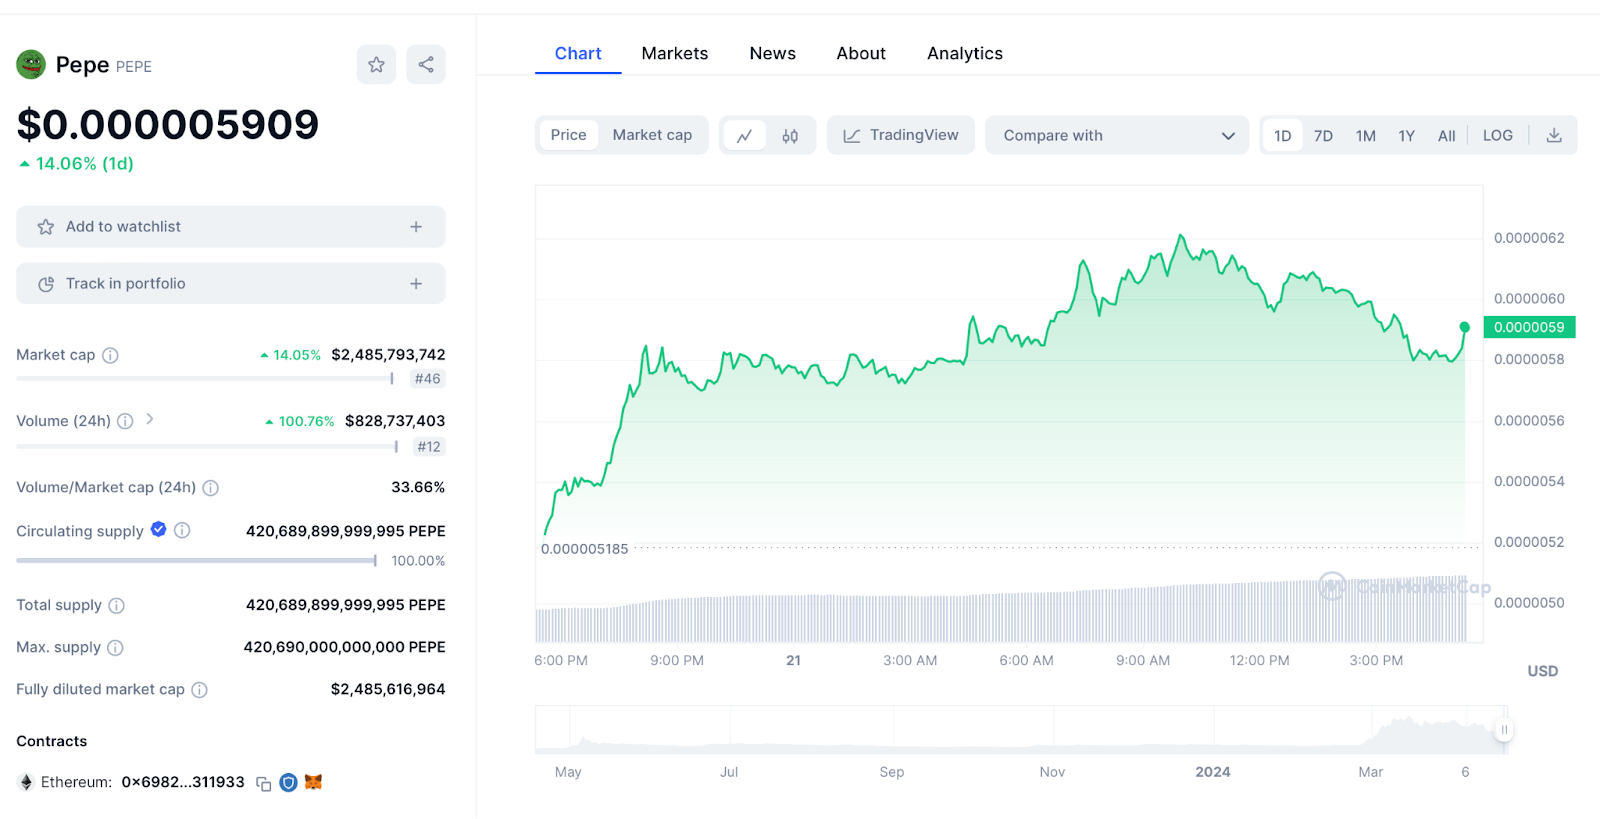Click the blue shield security icon
1600x819 pixels.
288,783
